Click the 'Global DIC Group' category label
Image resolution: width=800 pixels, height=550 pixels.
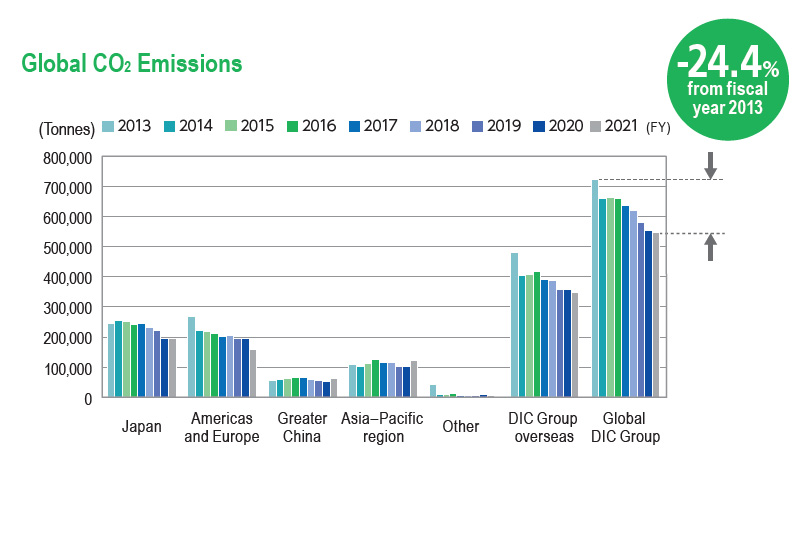[625, 428]
